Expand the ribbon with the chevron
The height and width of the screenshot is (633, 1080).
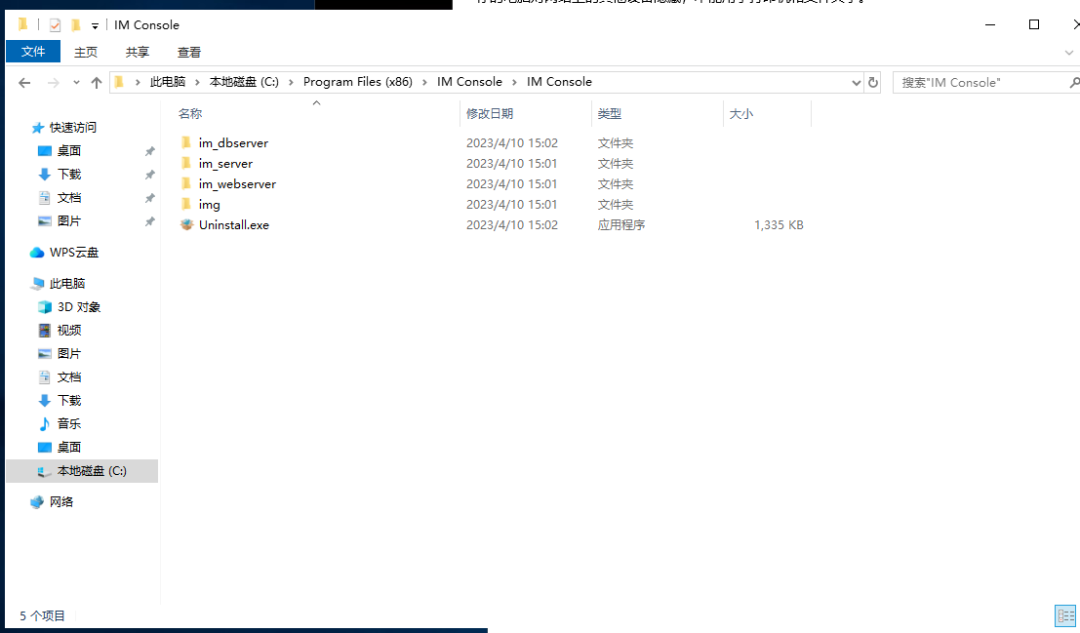pyautogui.click(x=1069, y=52)
